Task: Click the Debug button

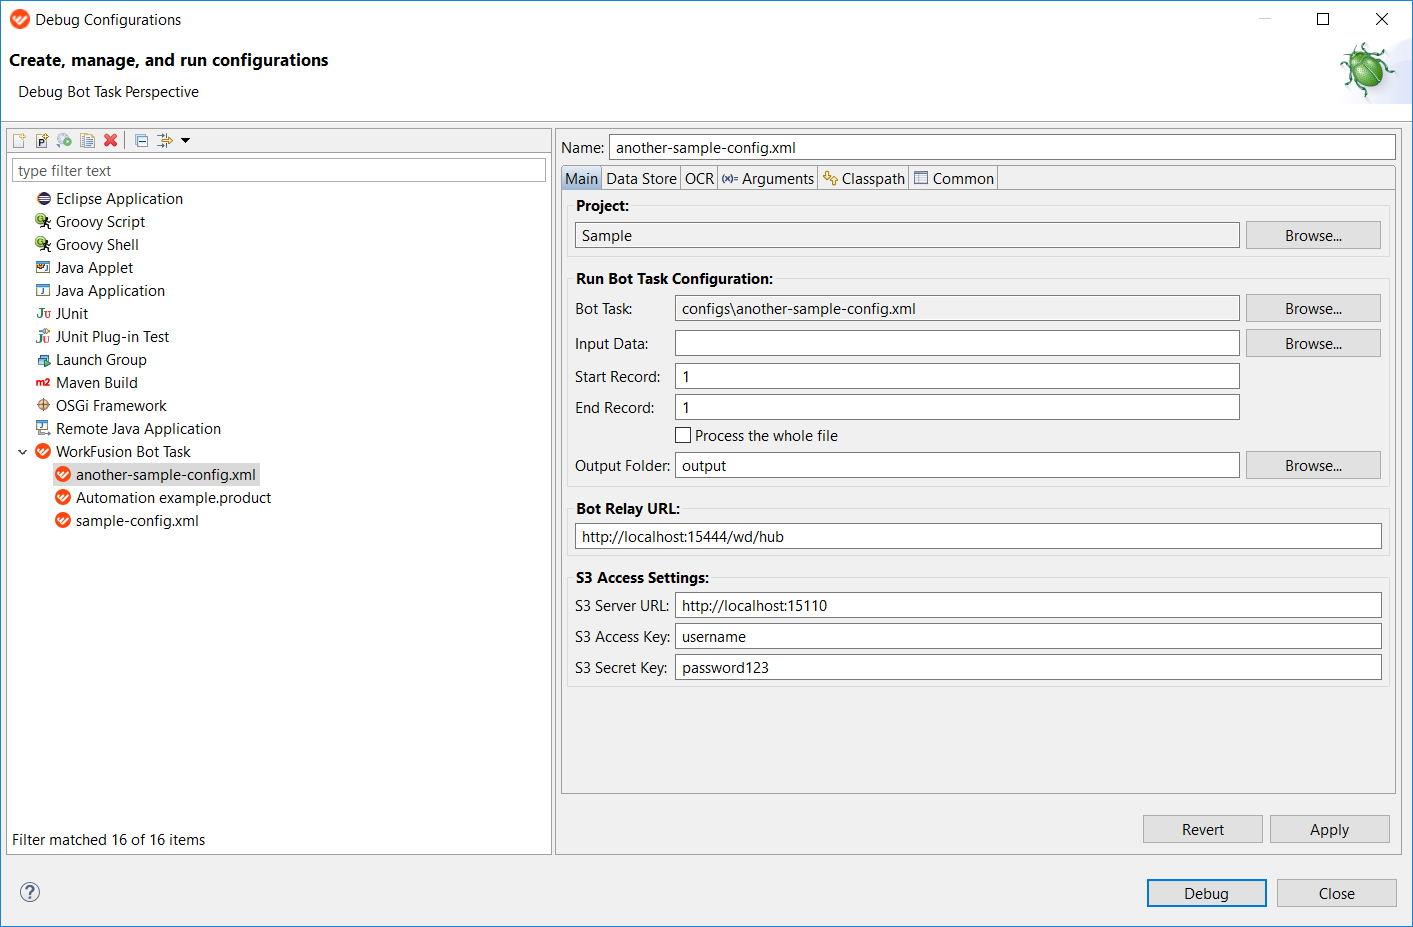Action: 1207,893
